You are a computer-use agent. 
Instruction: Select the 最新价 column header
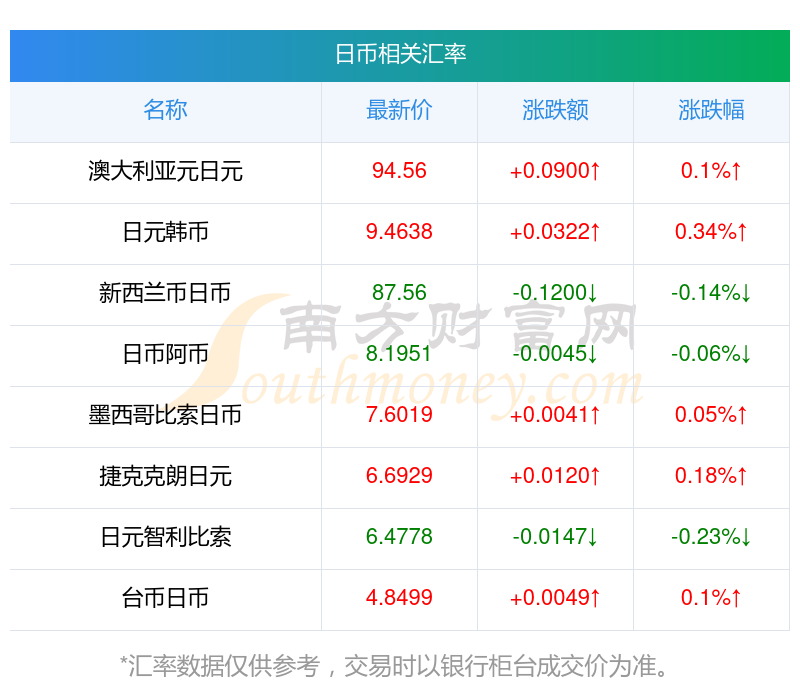point(399,110)
